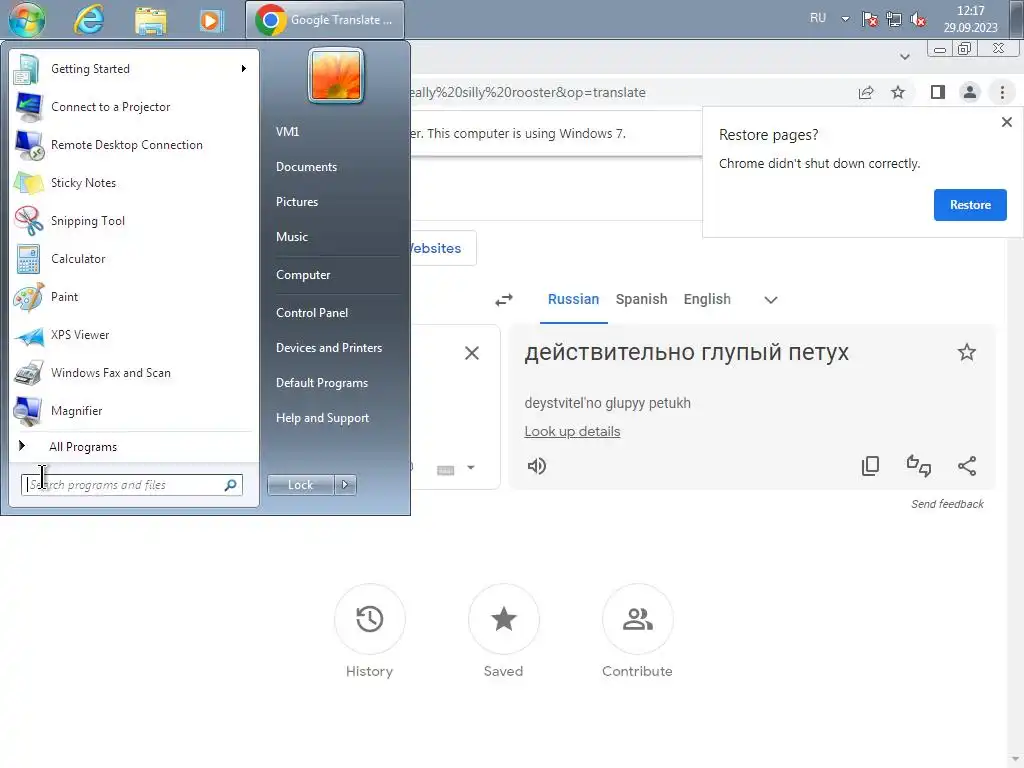Open XPS Viewer
This screenshot has height=768, width=1024.
[133, 334]
